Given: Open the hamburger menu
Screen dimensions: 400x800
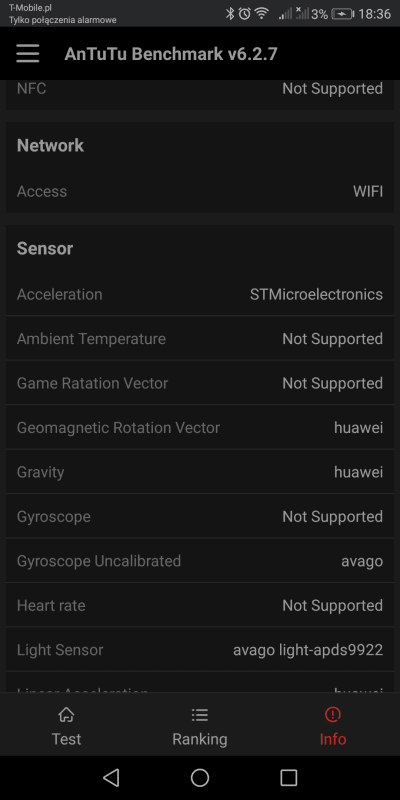Looking at the screenshot, I should [28, 54].
